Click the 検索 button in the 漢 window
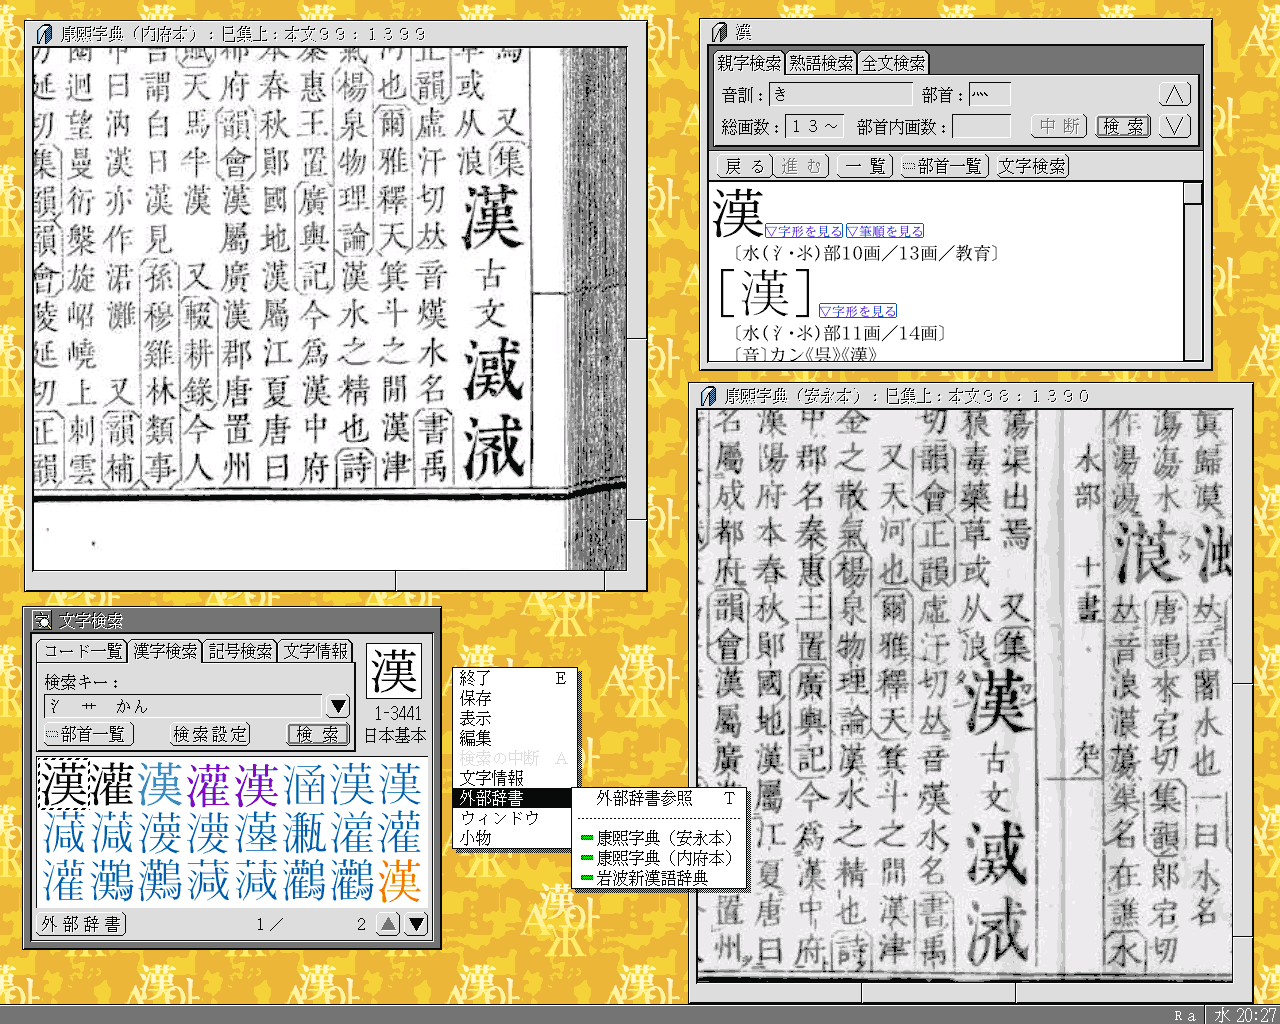This screenshot has width=1280, height=1024. pyautogui.click(x=1123, y=126)
